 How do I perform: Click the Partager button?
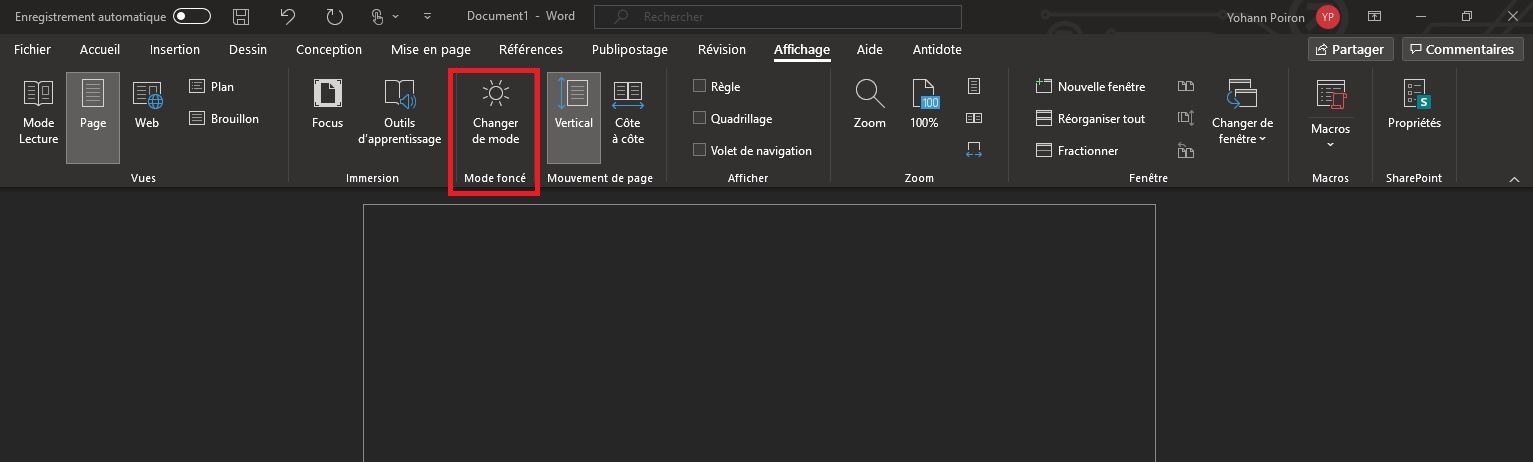click(1350, 50)
